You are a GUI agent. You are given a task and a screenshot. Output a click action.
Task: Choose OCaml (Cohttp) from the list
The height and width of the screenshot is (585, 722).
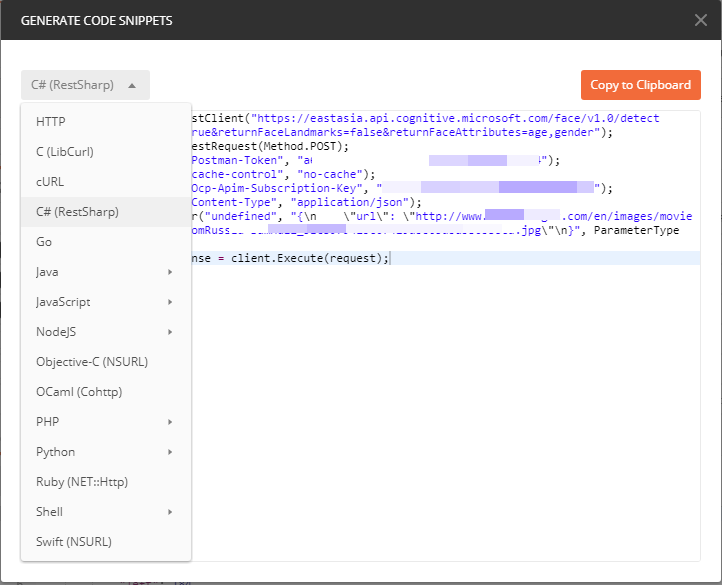coord(106,392)
